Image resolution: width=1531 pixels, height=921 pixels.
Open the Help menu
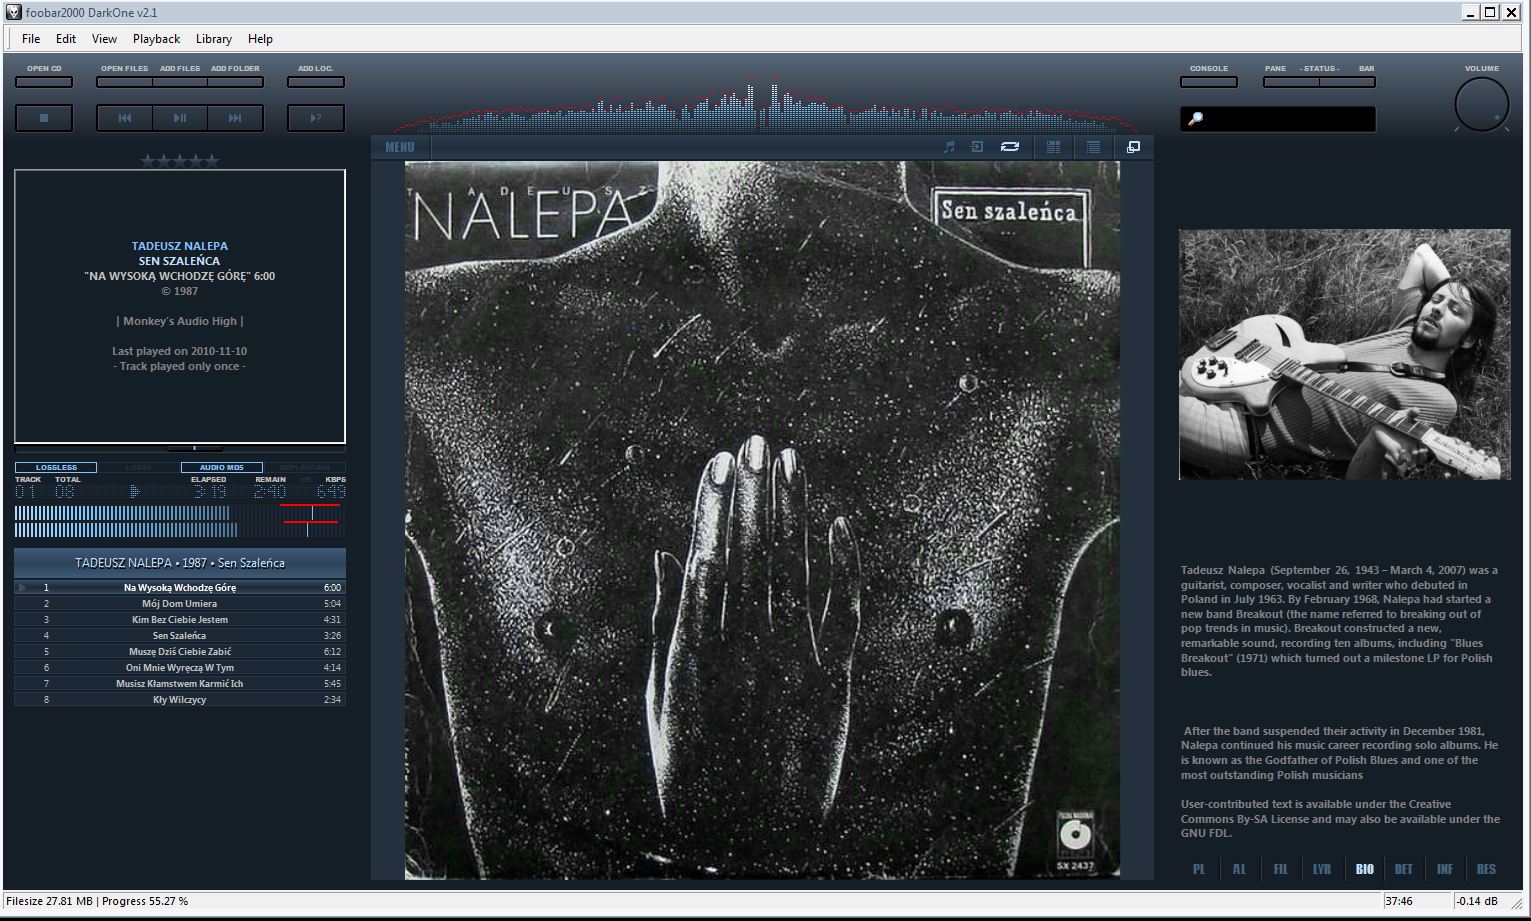tap(260, 39)
